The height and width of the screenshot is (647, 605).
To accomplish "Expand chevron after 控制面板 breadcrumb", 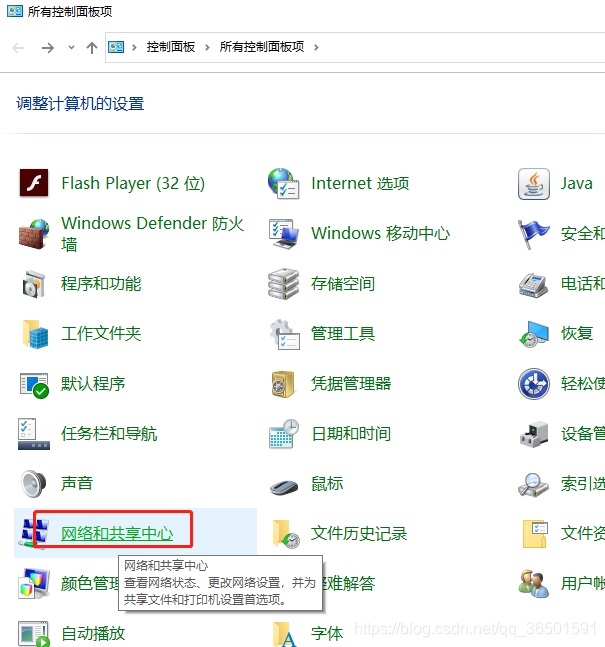I will point(207,47).
